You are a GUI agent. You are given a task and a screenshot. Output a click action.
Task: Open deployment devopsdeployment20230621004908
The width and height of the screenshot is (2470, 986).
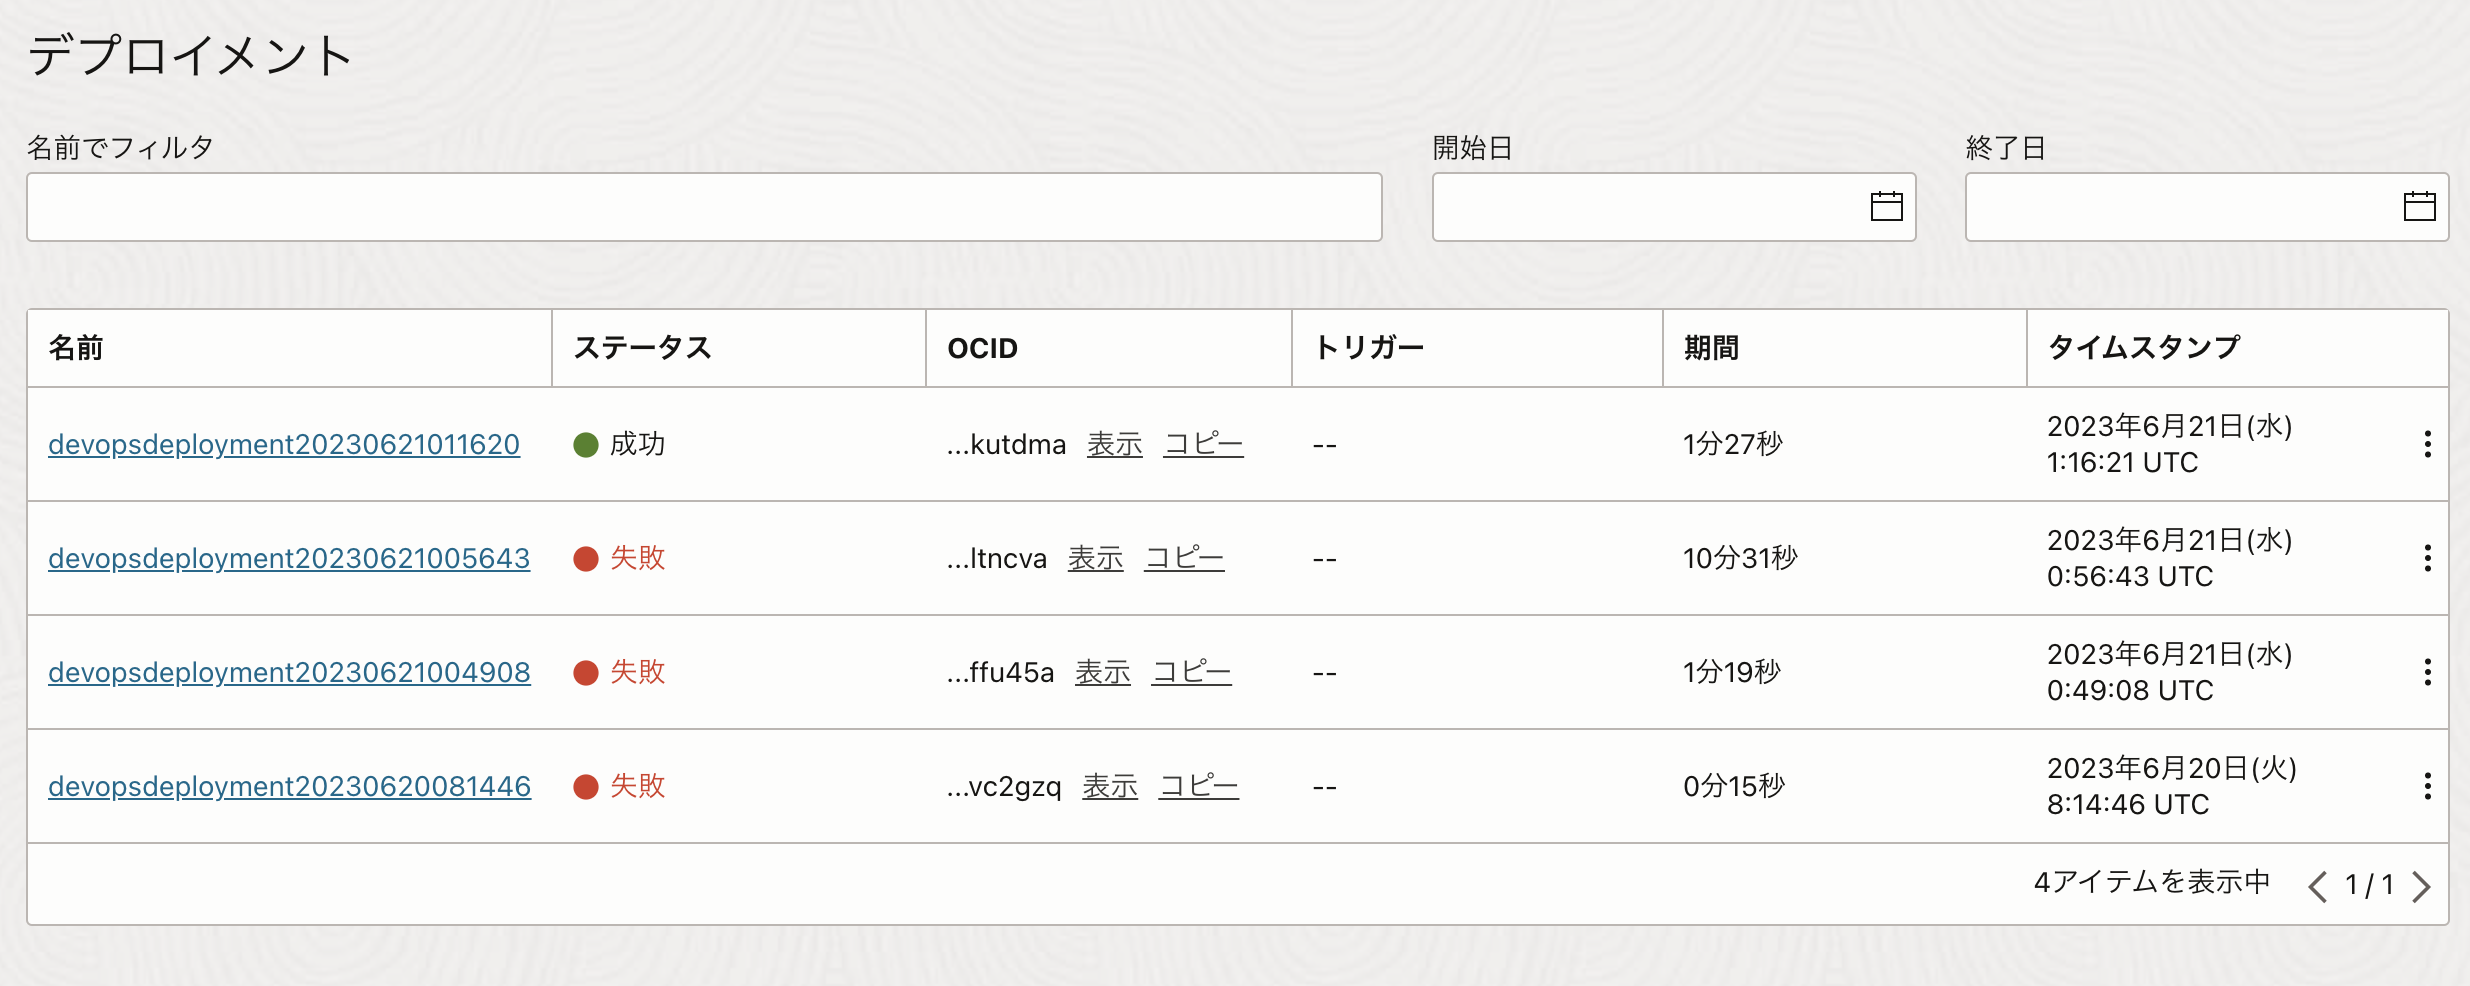pyautogui.click(x=289, y=672)
